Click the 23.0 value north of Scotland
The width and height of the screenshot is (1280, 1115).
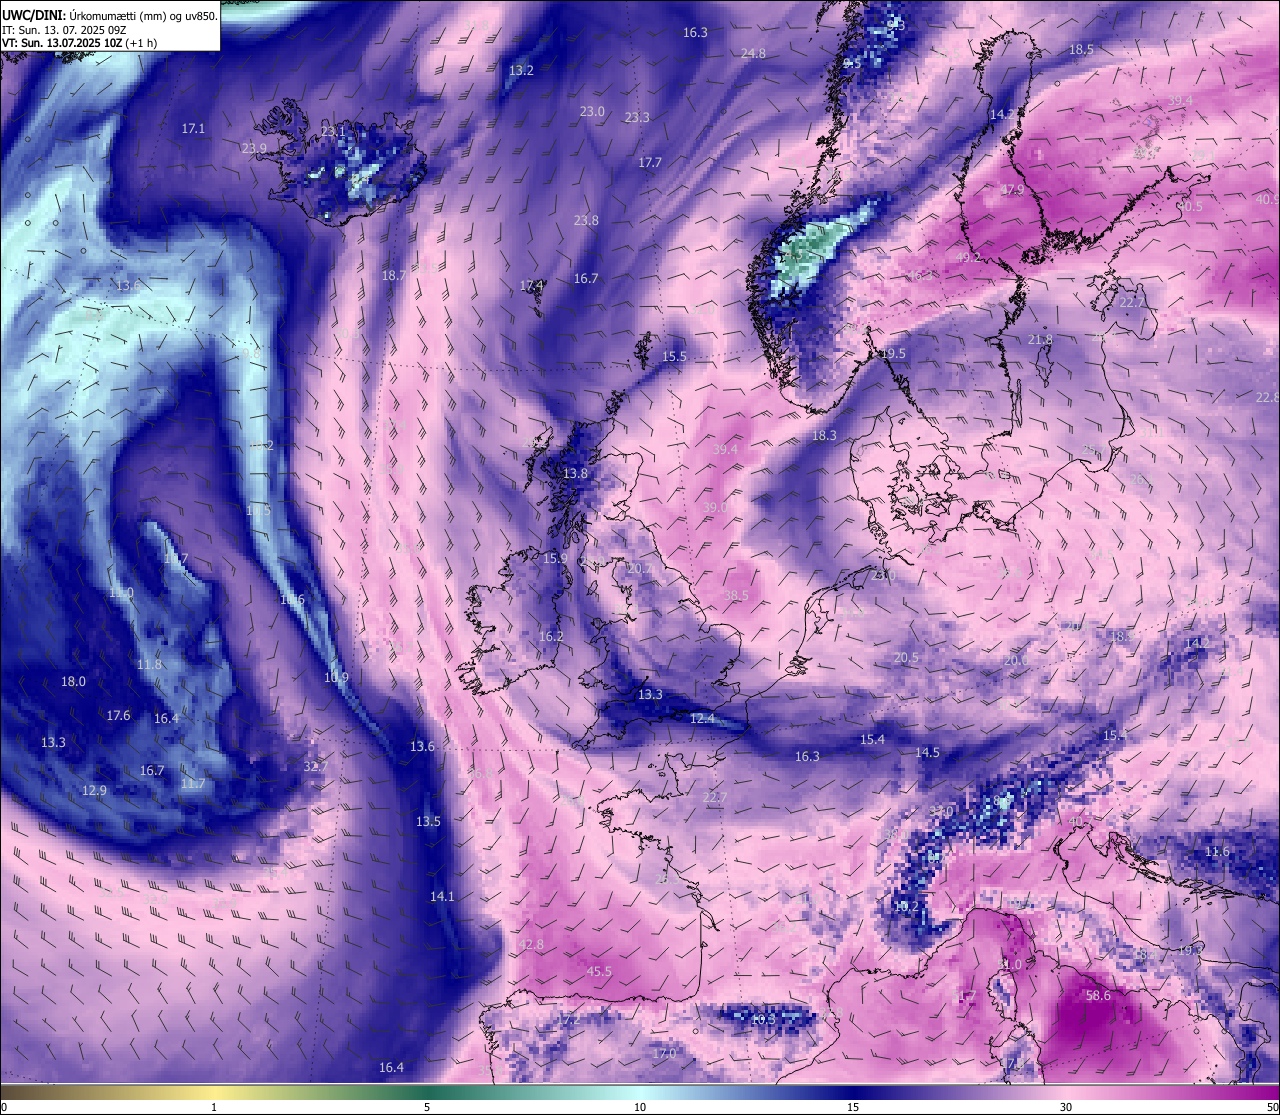tap(592, 111)
